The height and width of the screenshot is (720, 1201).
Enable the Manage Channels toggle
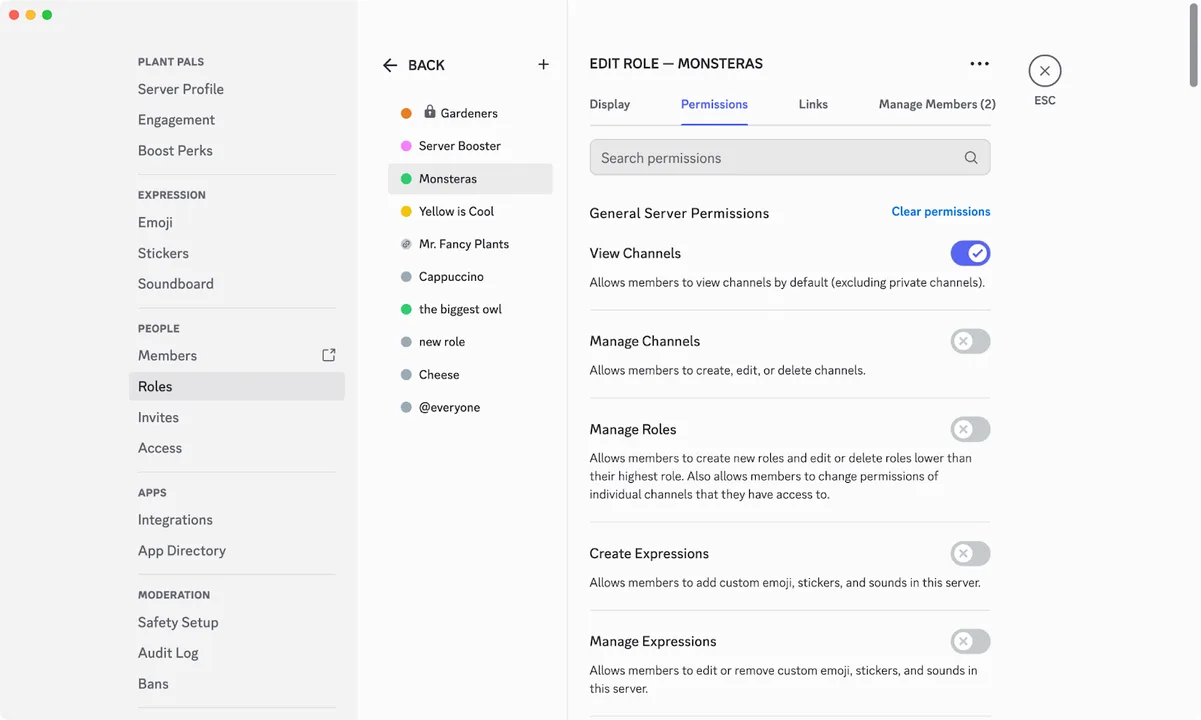(970, 341)
